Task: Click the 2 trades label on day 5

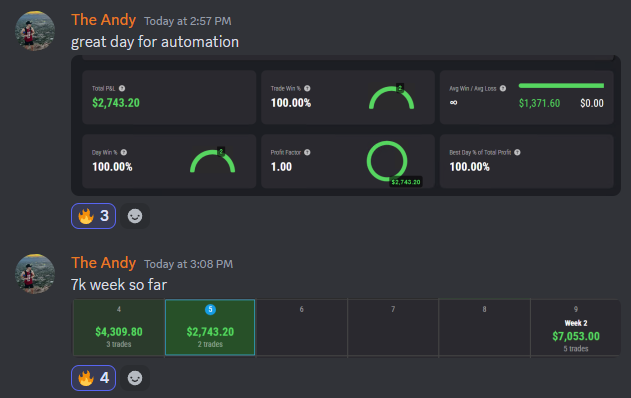Action: tap(210, 344)
